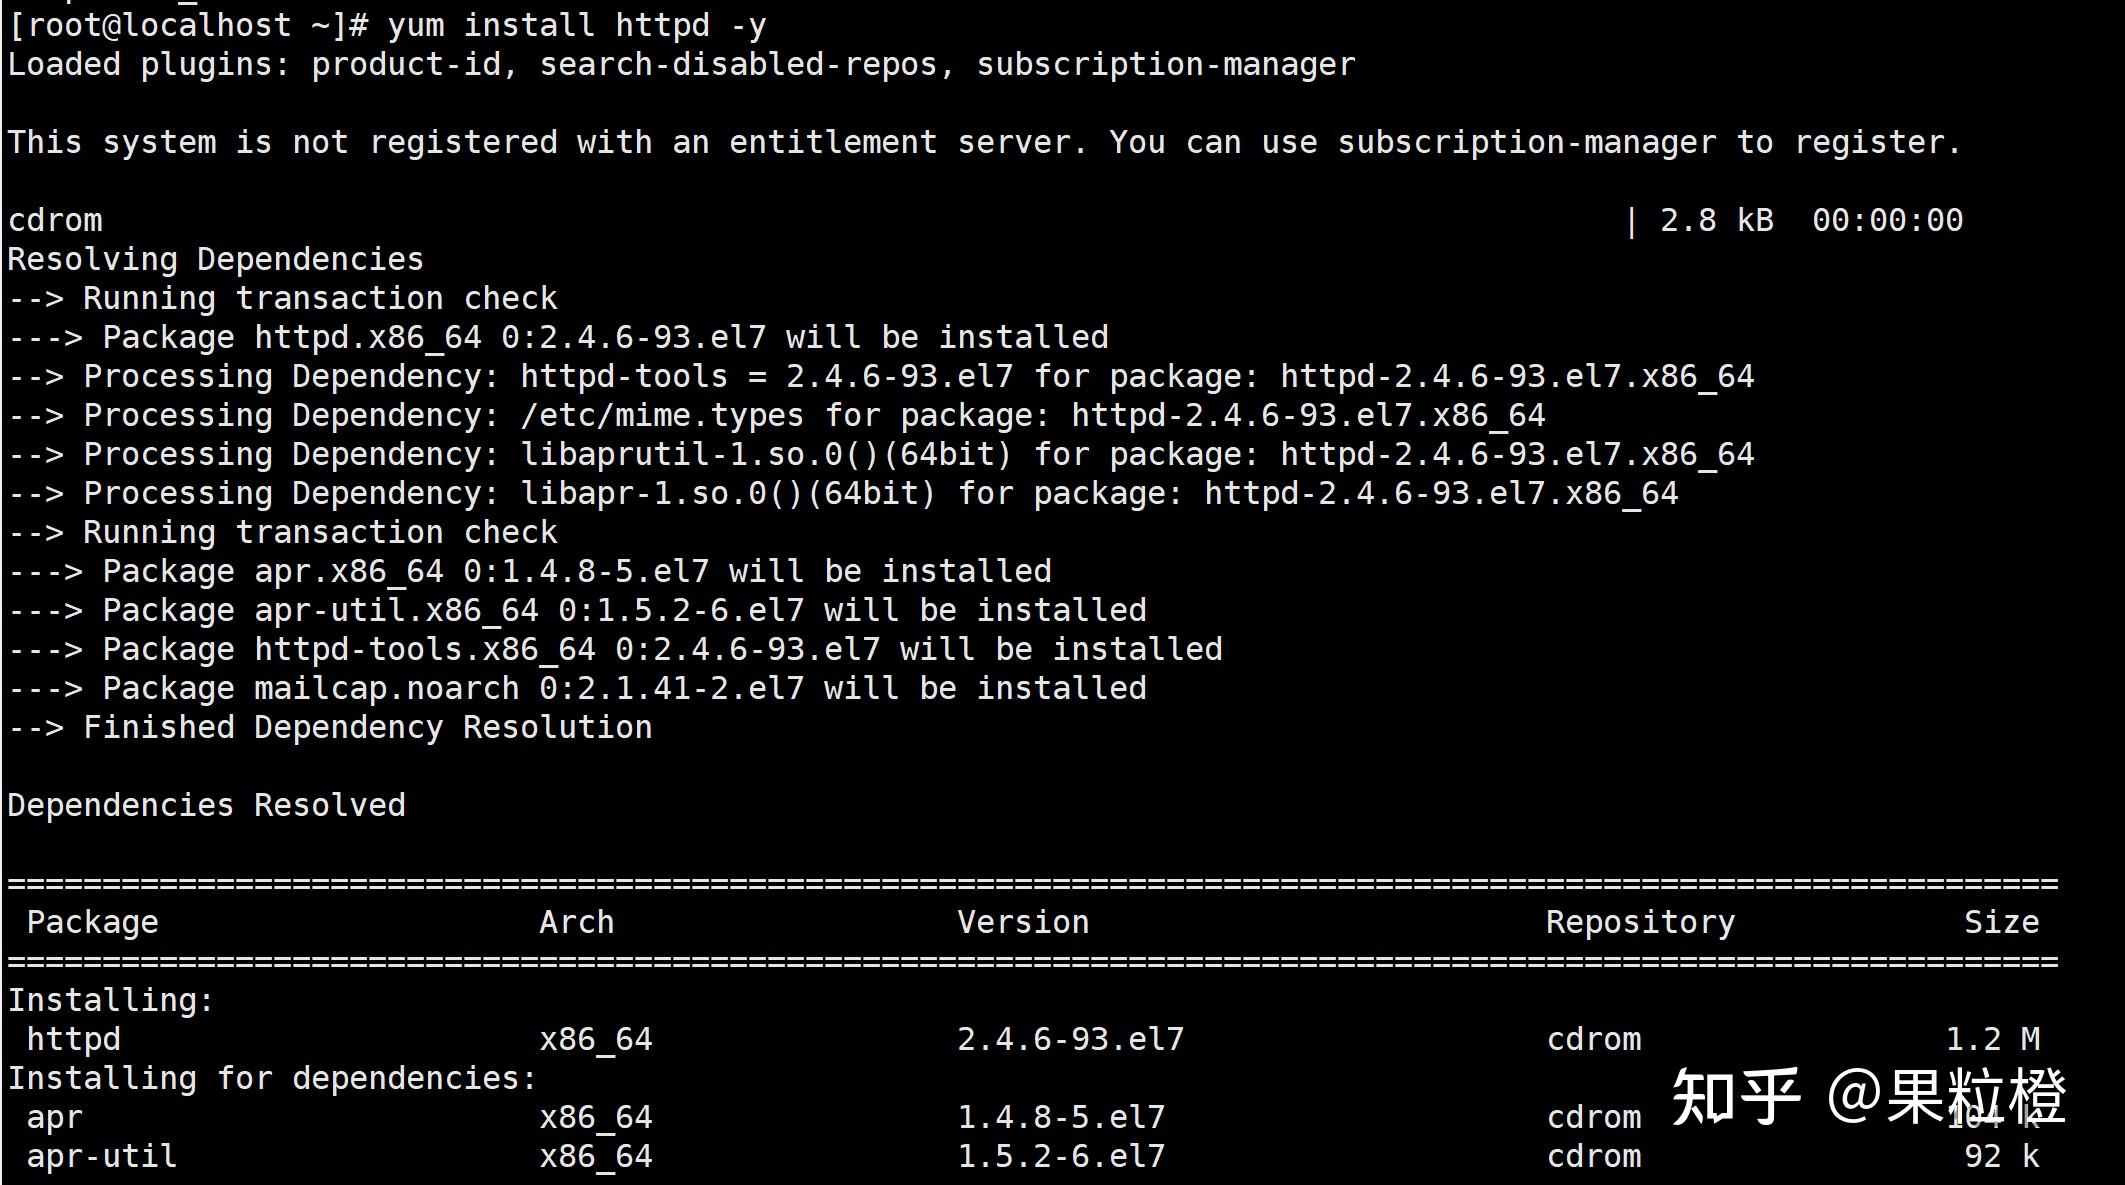
Task: Click the httpd row's 'cdrom' repository
Action: pyautogui.click(x=1594, y=1040)
